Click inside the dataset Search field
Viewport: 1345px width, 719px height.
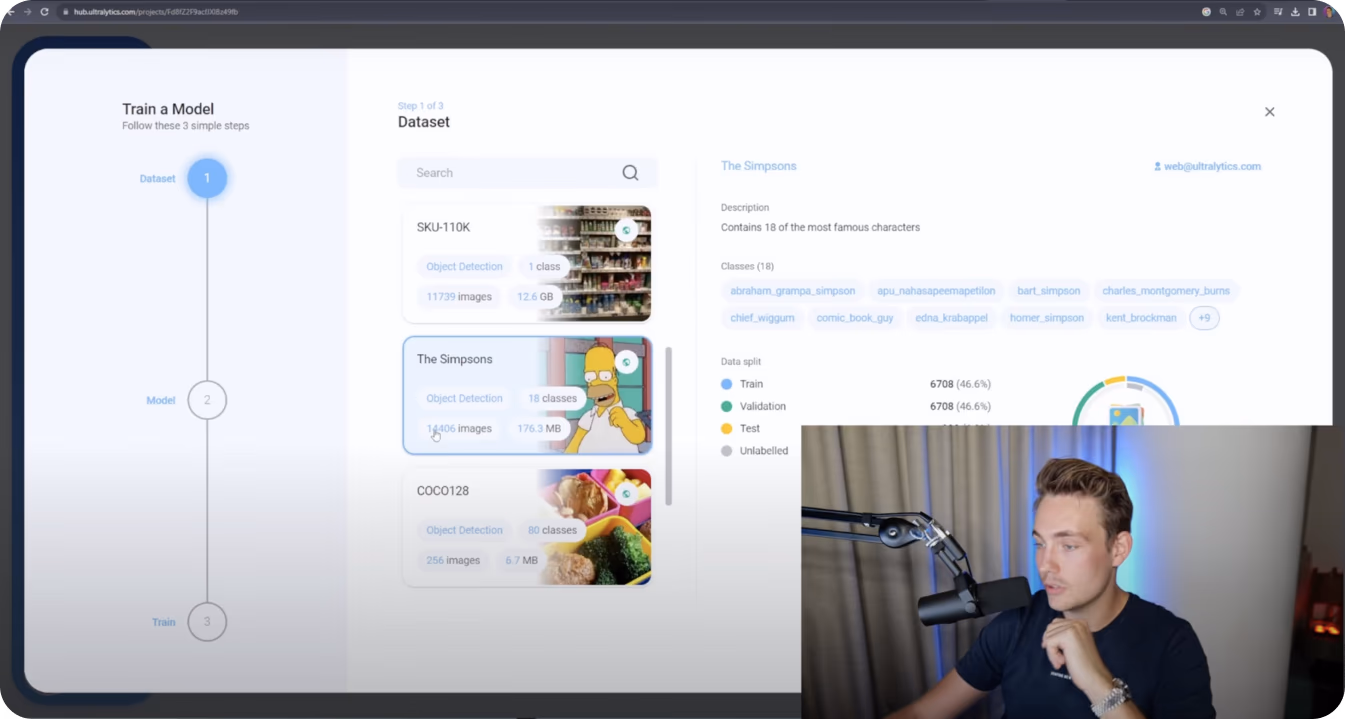coord(527,172)
